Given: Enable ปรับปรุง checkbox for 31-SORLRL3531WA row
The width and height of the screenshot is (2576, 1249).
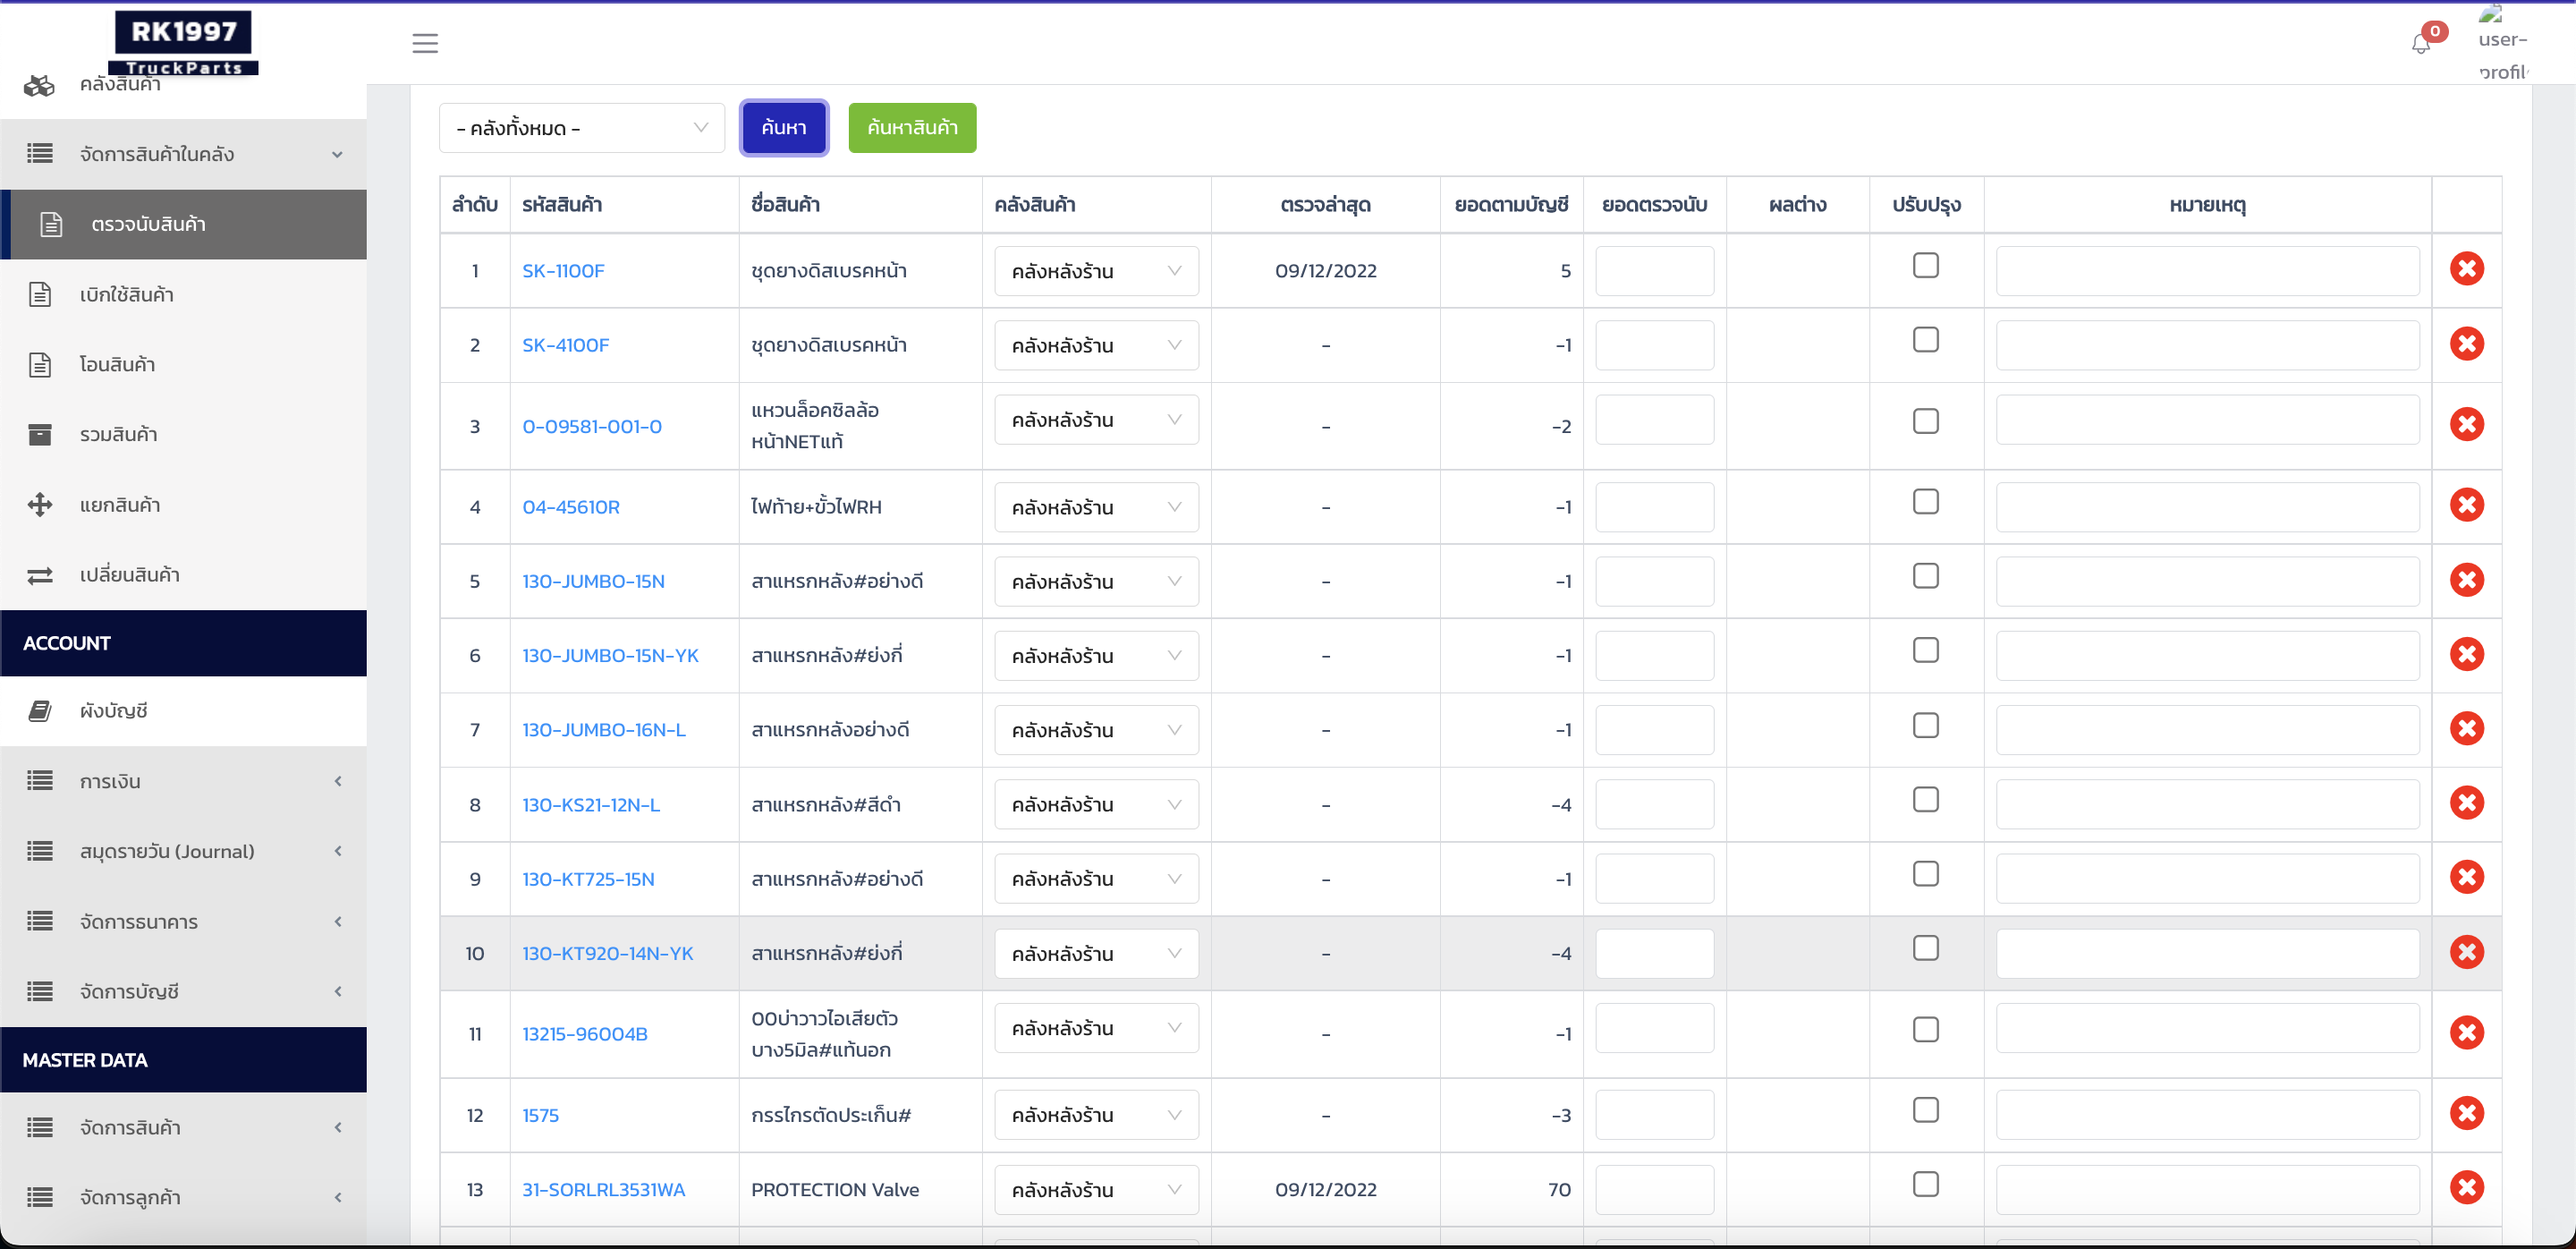Looking at the screenshot, I should pyautogui.click(x=1925, y=1185).
